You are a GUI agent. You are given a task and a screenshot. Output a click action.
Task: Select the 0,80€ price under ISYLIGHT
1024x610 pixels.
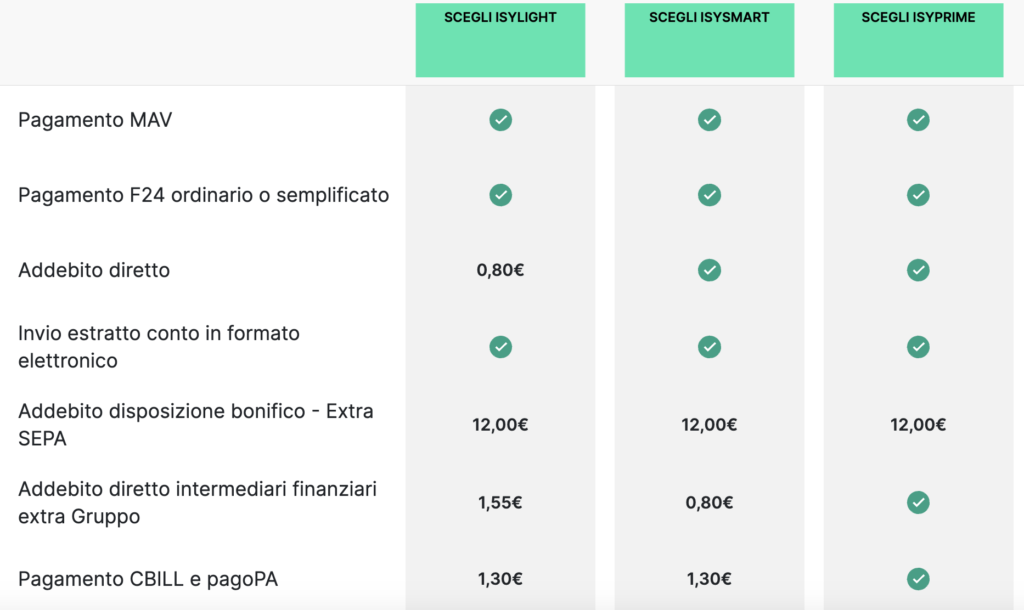point(500,270)
